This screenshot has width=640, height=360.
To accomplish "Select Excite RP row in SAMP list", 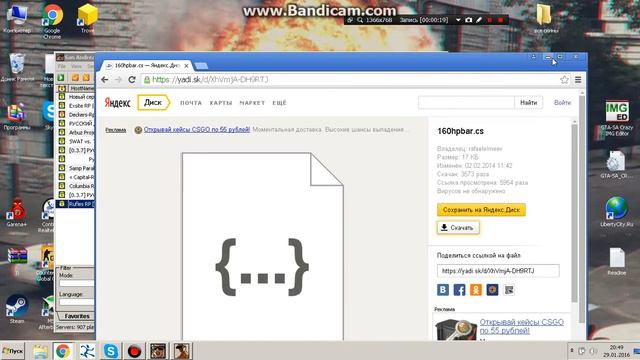I will [76, 106].
